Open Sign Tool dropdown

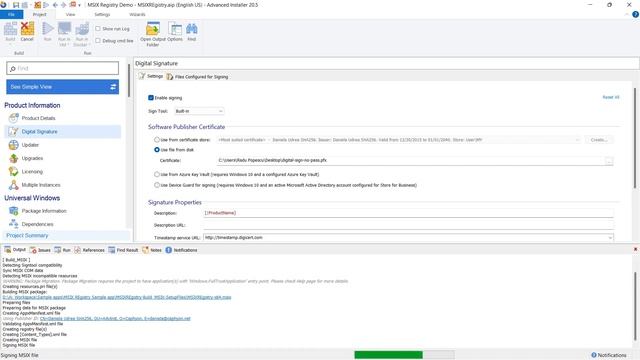[x=199, y=111]
